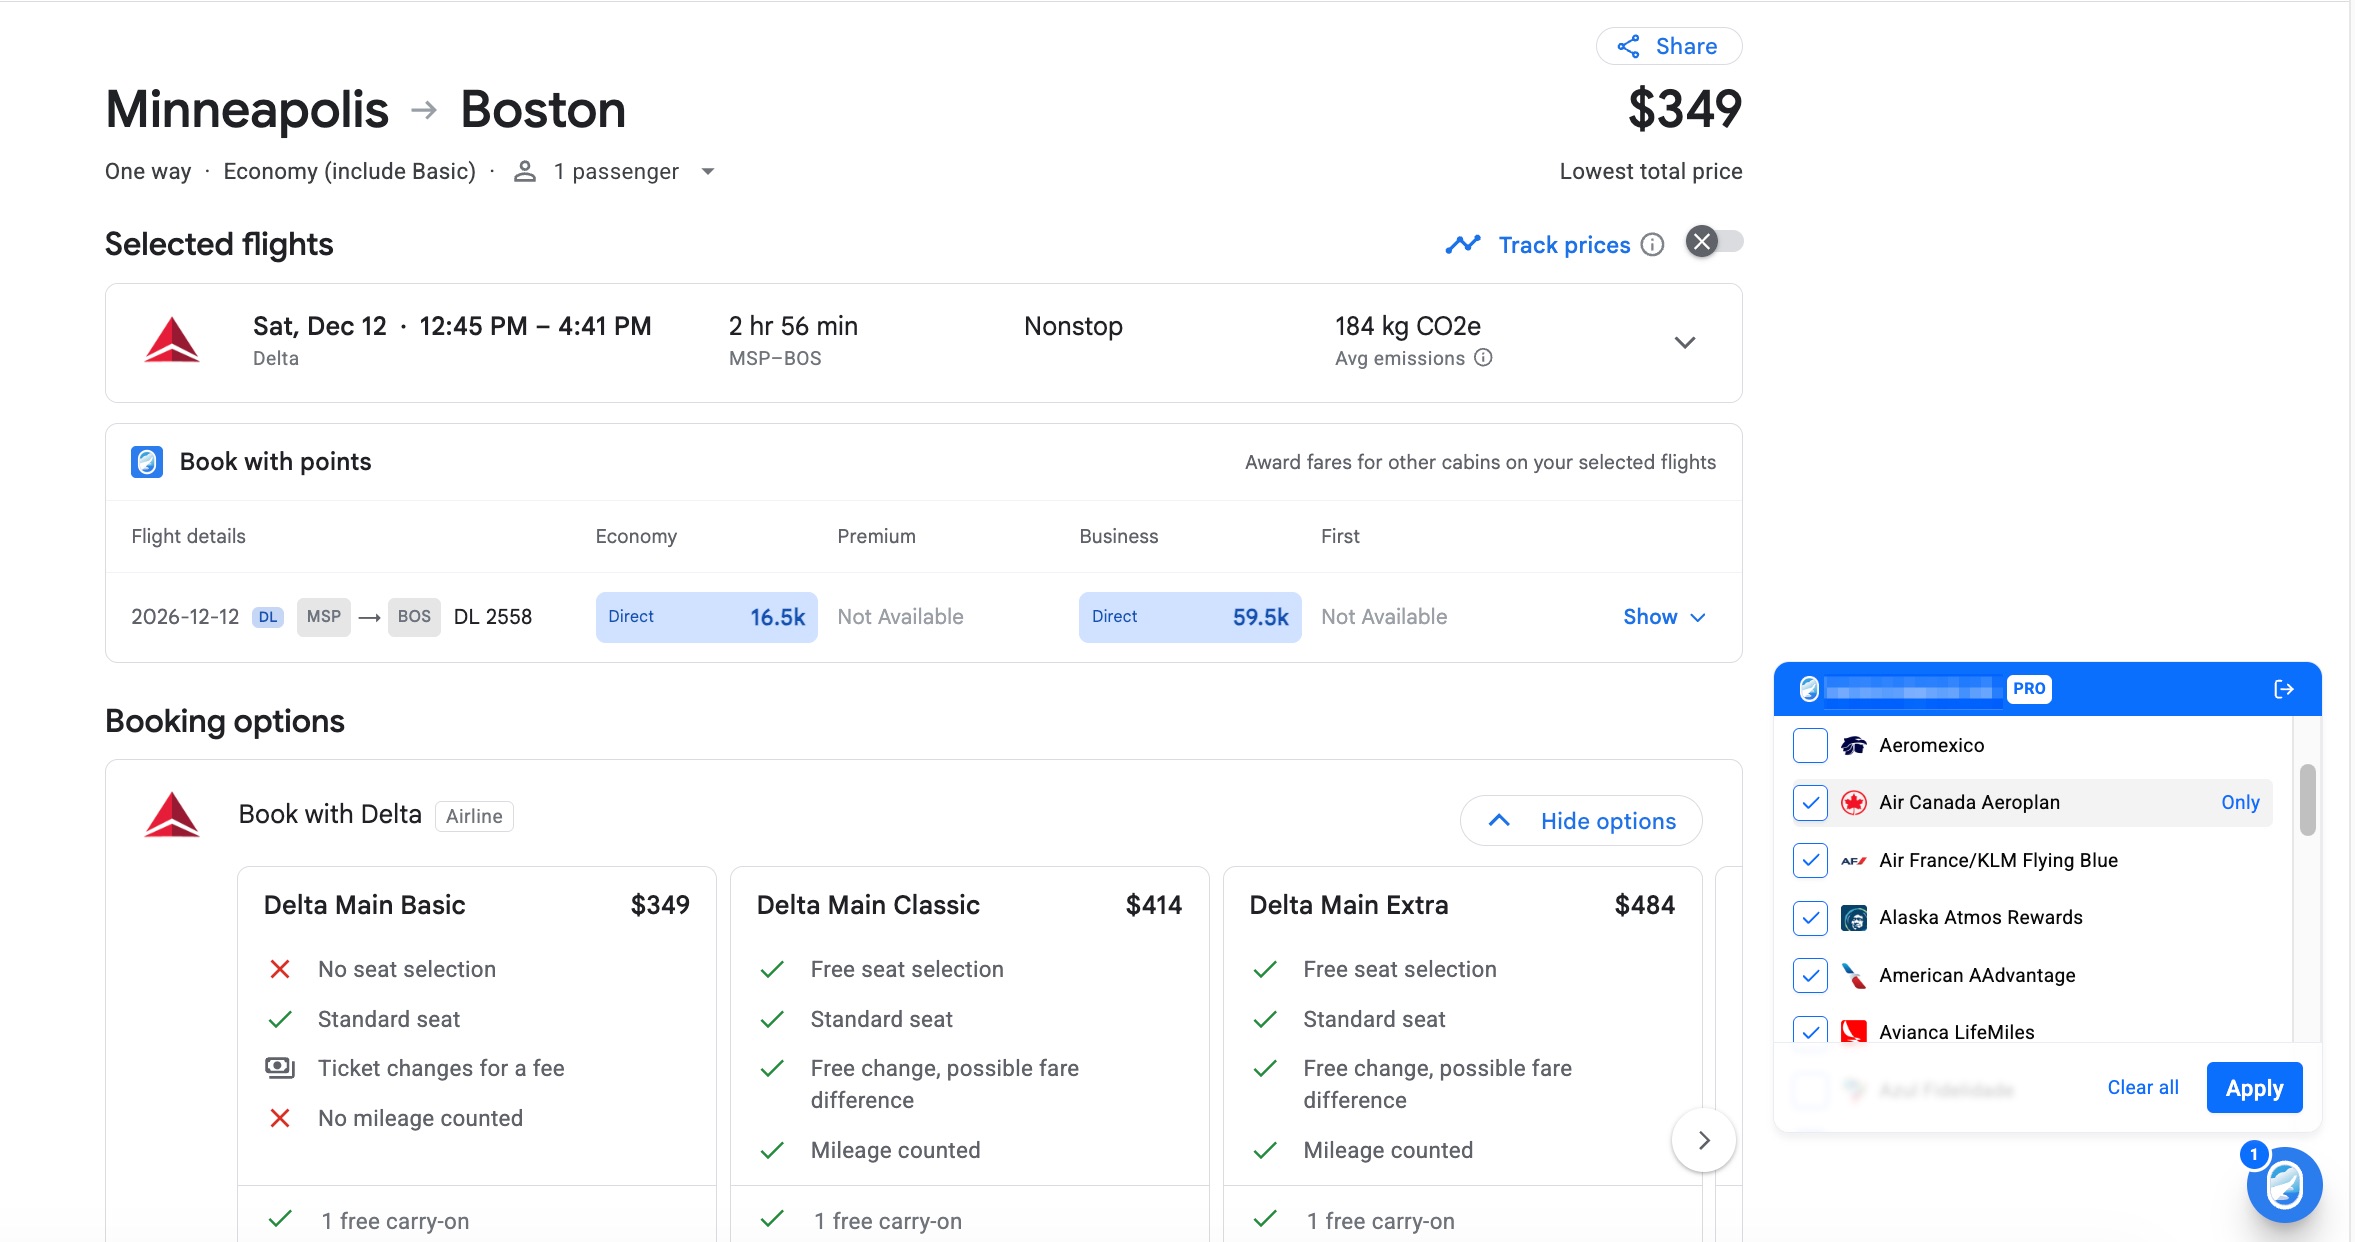Click the 184 kg CO2e emissions text

pyautogui.click(x=1408, y=326)
